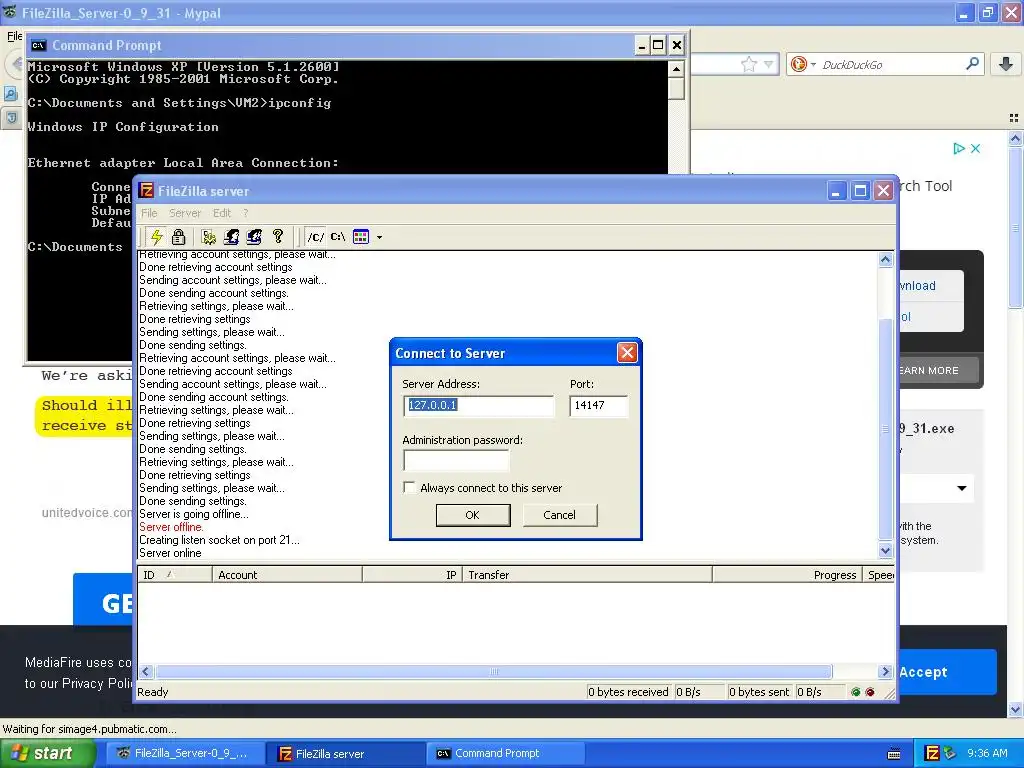
Task: Click the search magnifier icon in browser
Action: tap(972, 63)
